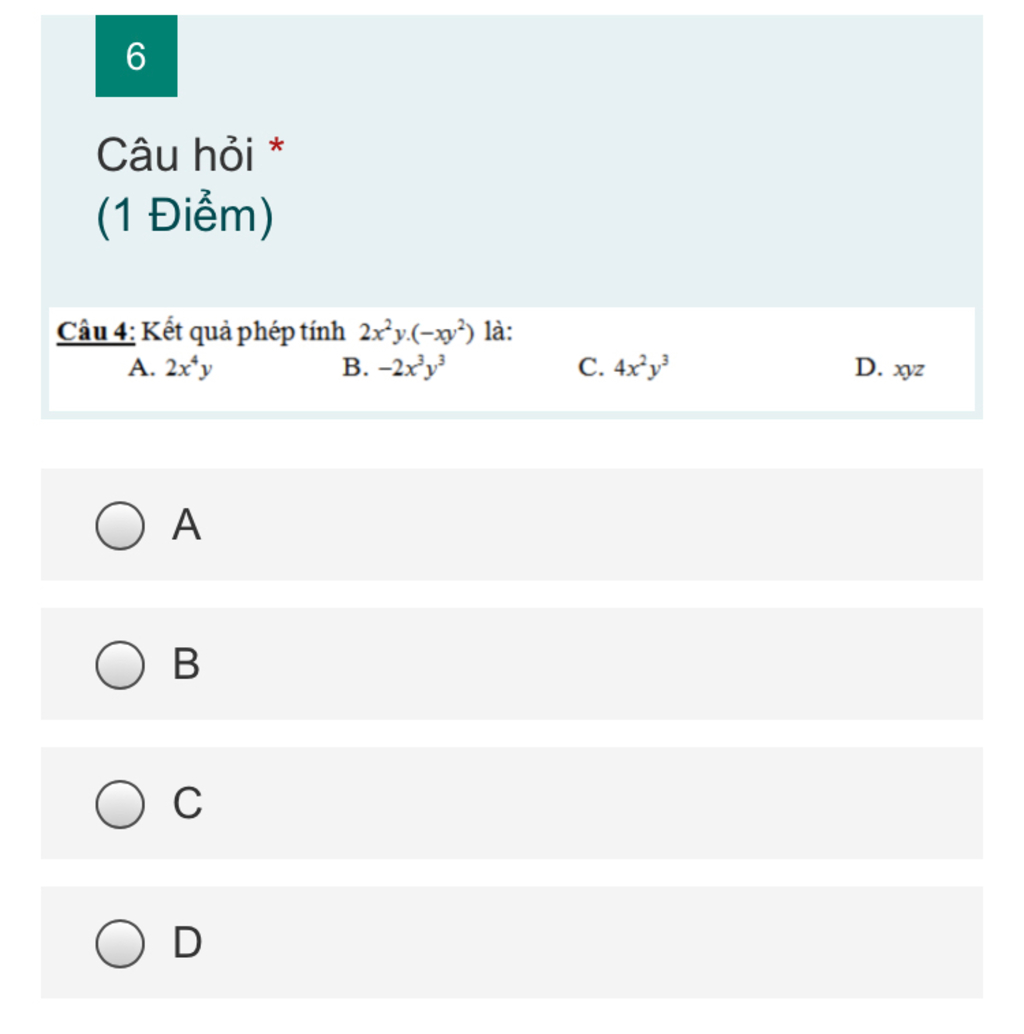Click the letter label A
1024x1034 pixels.
(187, 525)
